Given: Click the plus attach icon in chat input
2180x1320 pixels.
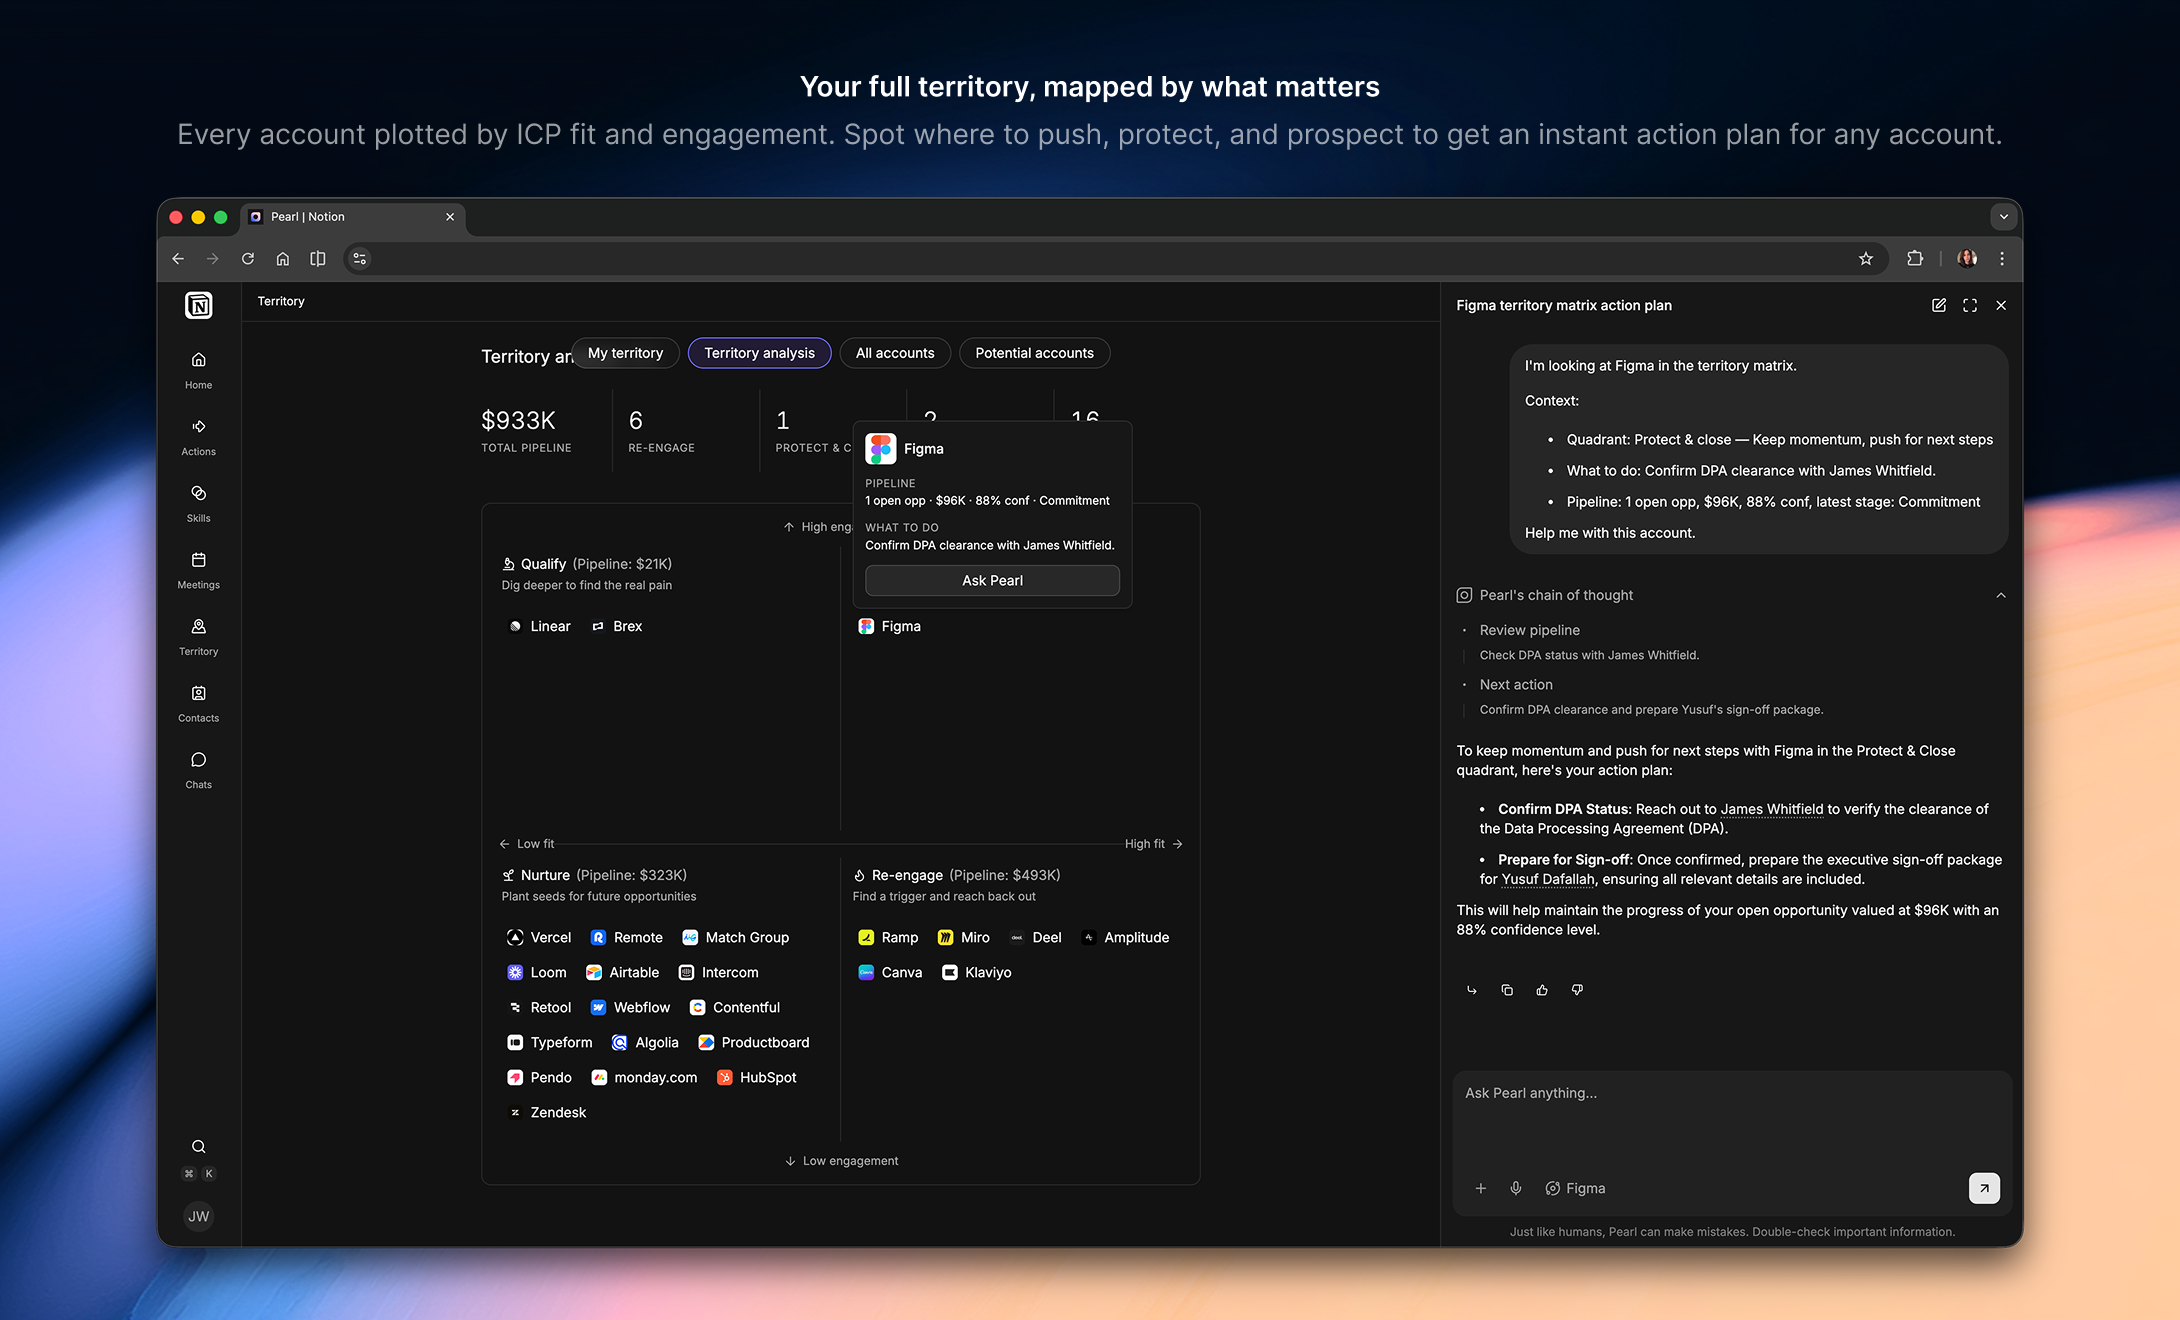Looking at the screenshot, I should point(1481,1188).
